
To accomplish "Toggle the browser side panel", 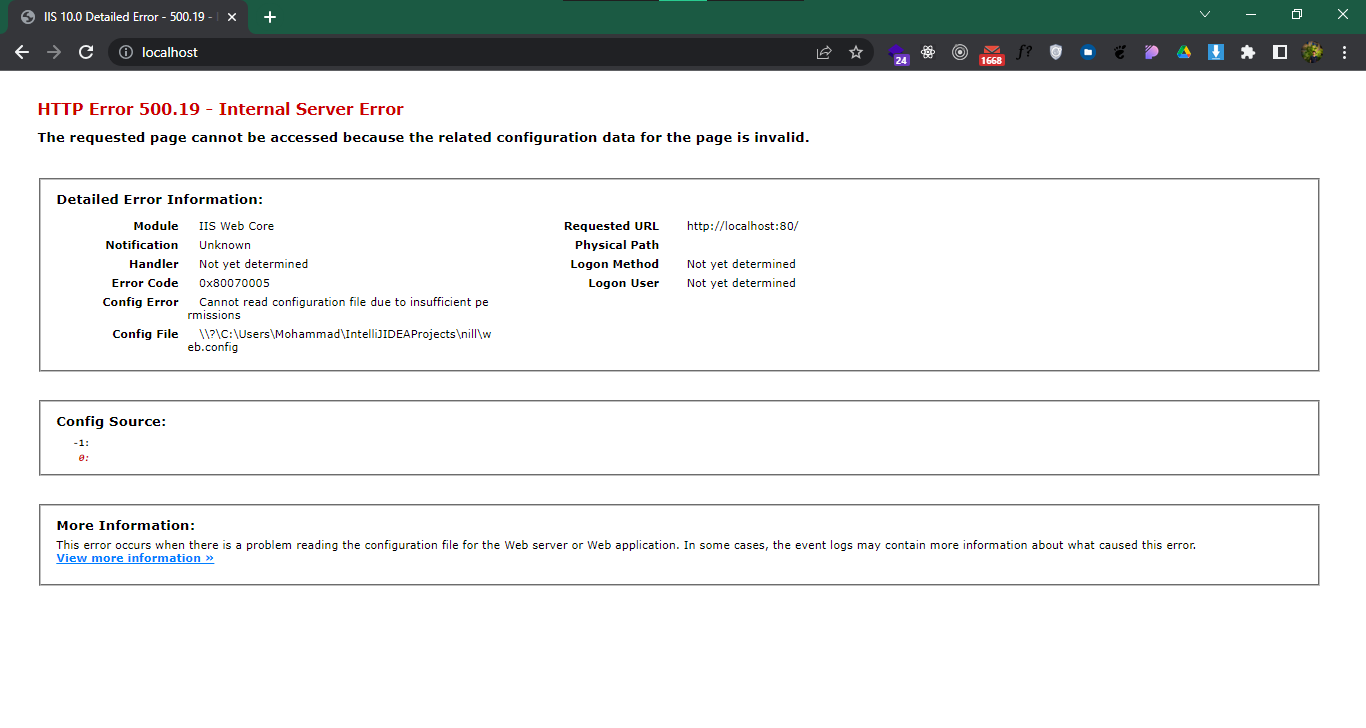I will tap(1280, 52).
